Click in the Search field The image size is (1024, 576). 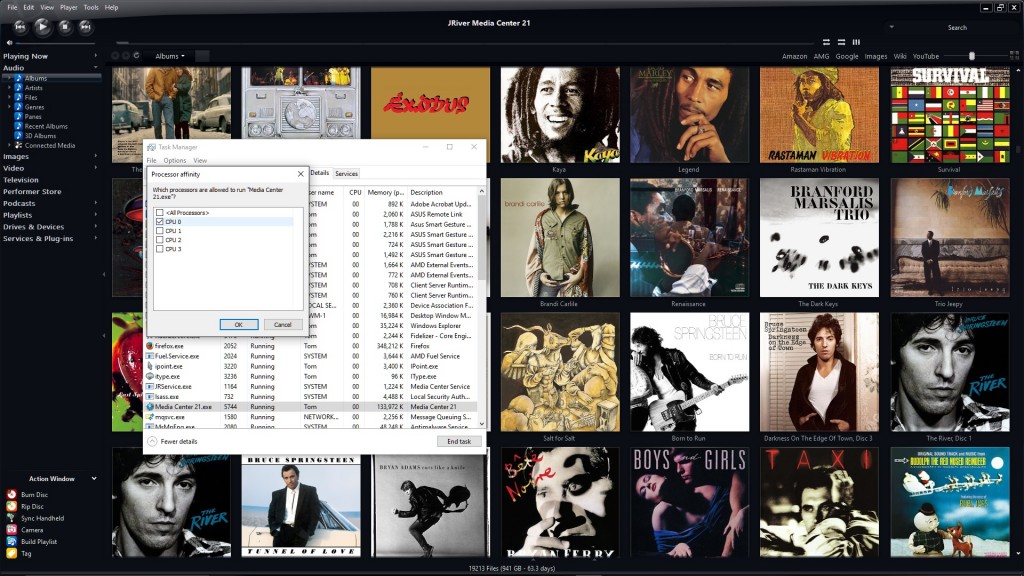956,27
